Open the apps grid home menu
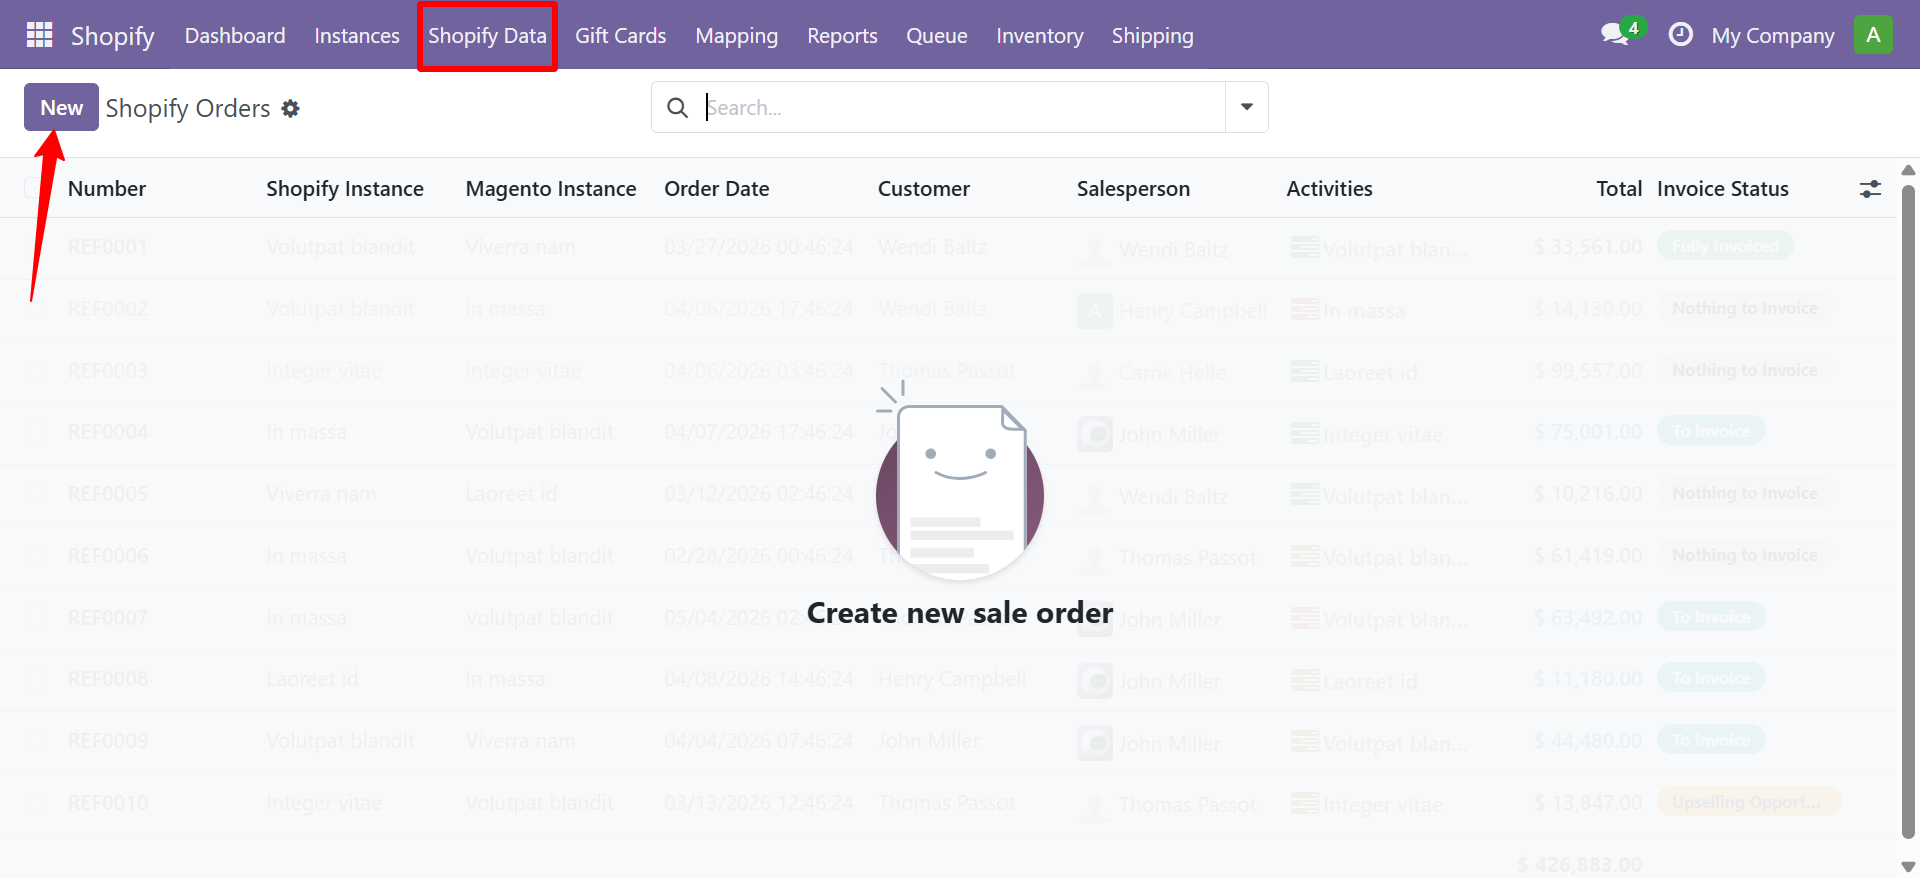 (x=39, y=35)
